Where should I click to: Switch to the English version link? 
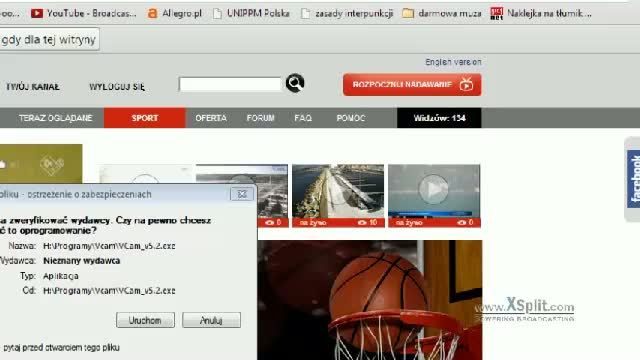(x=453, y=62)
